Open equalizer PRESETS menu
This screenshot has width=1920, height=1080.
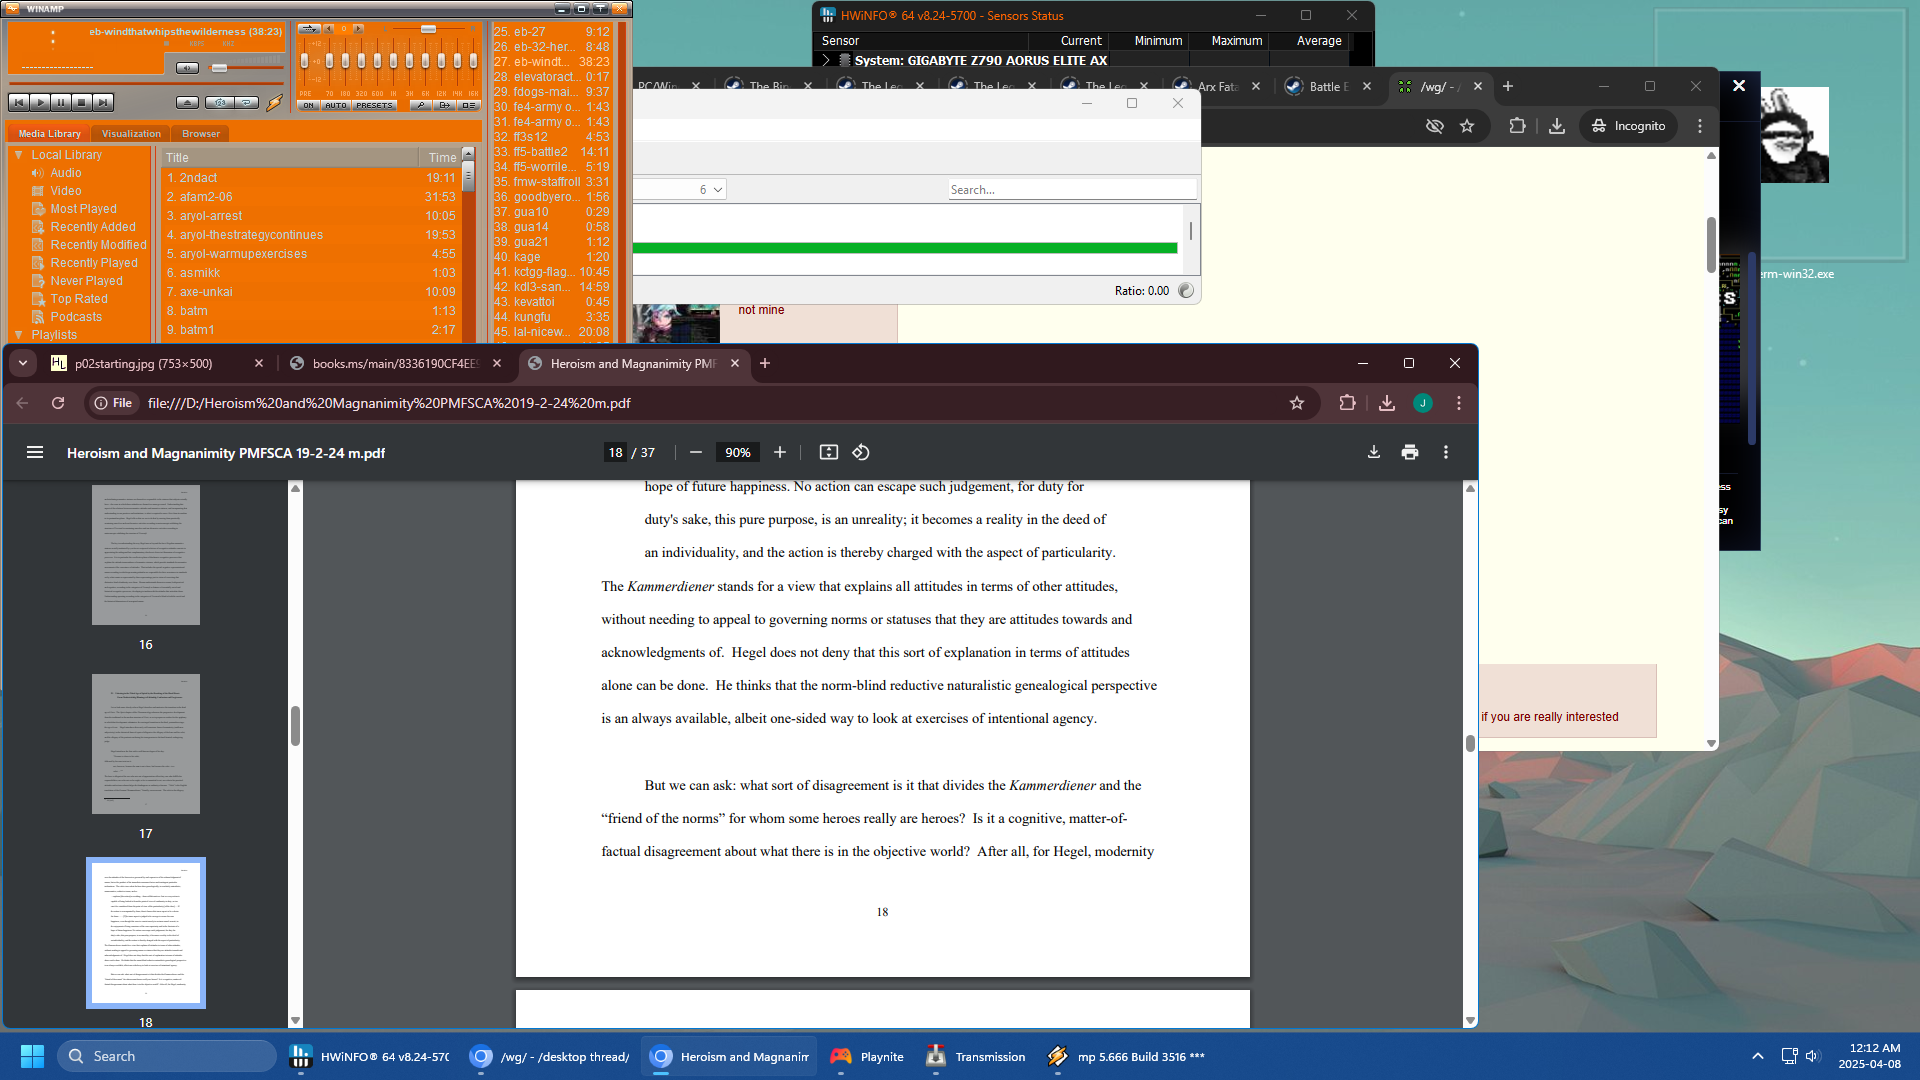tap(374, 105)
